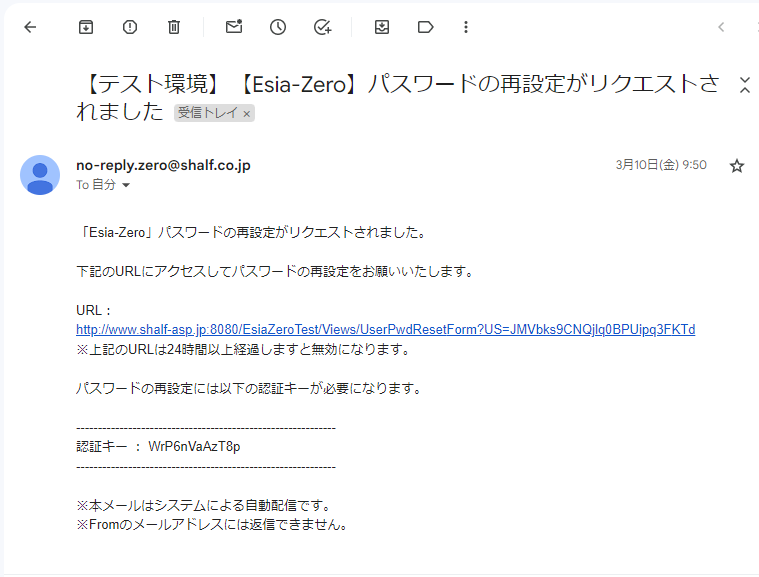Delete this email with trash icon
The image size is (759, 577).
tap(174, 27)
